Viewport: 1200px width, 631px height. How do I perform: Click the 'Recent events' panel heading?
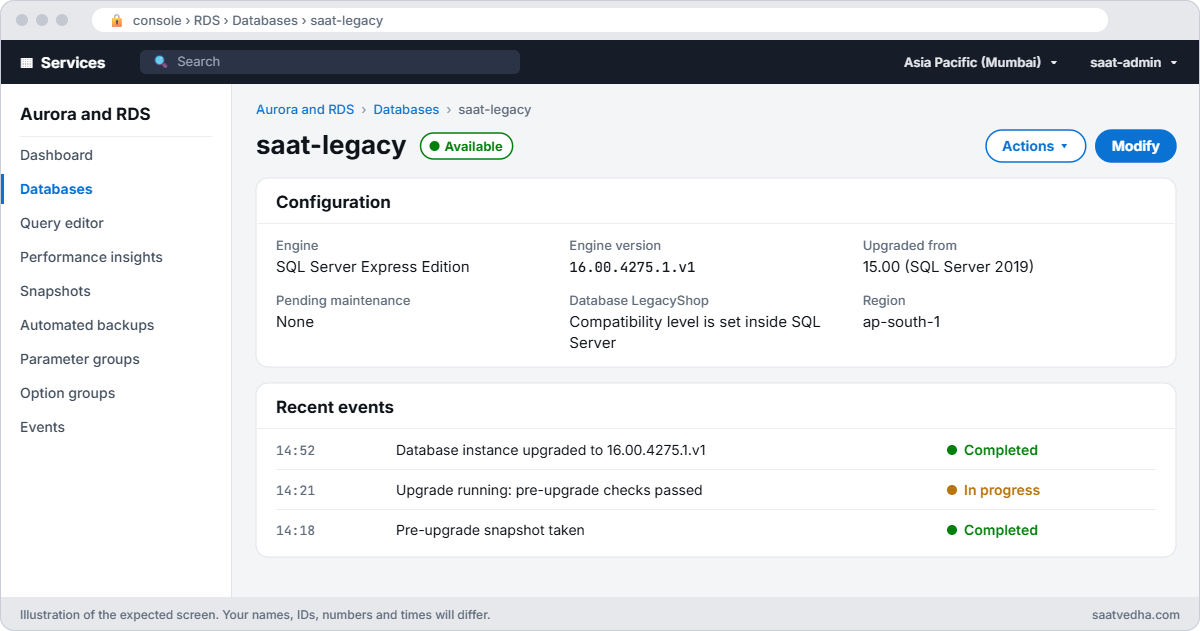tap(335, 407)
